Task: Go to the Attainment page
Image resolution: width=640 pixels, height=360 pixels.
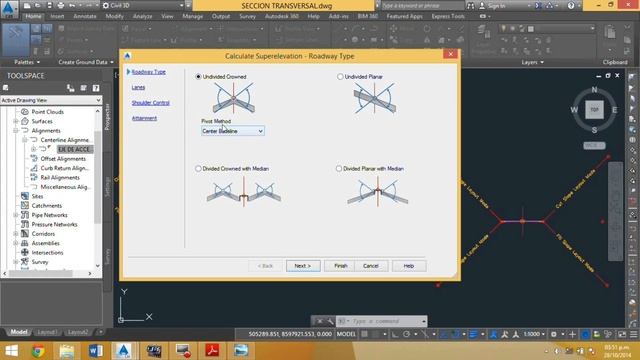Action: [x=144, y=118]
